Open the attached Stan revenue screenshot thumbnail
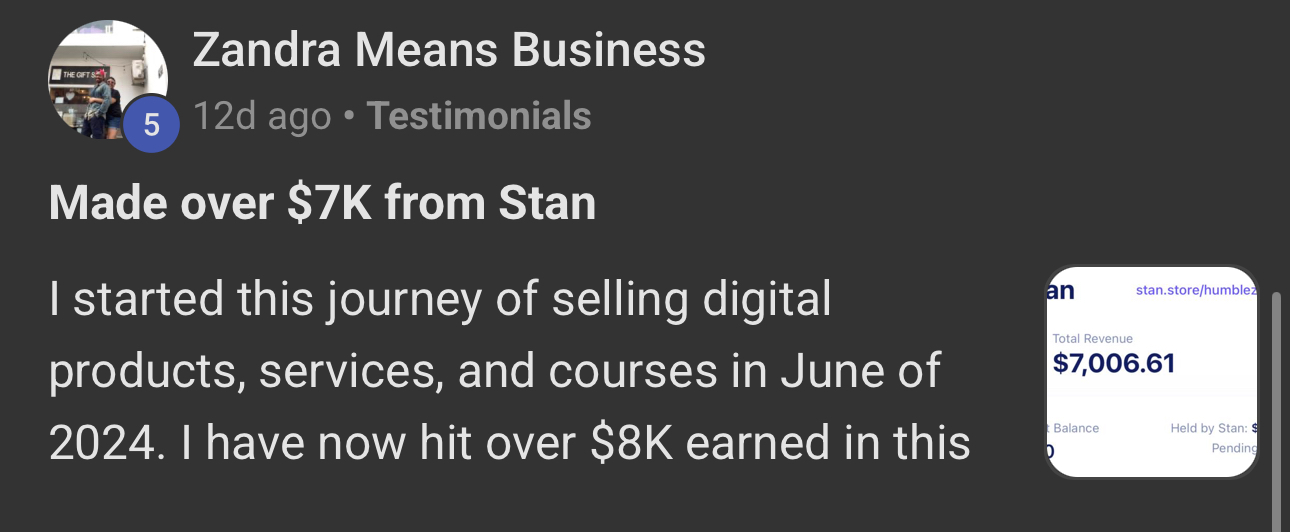1290x532 pixels. 1152,372
